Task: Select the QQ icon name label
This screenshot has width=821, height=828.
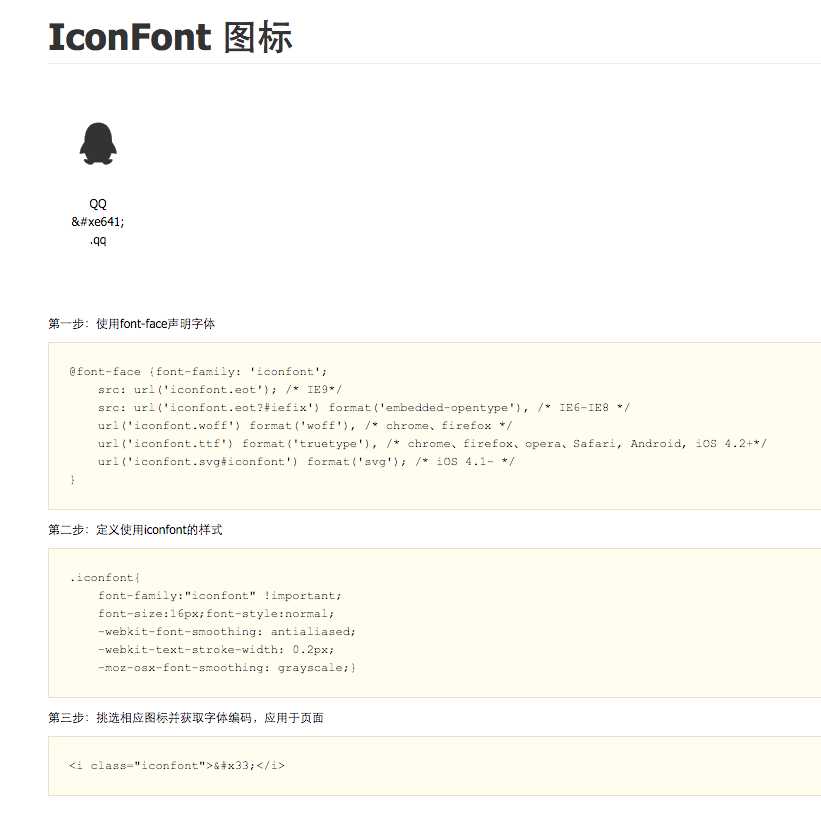Action: 98,204
